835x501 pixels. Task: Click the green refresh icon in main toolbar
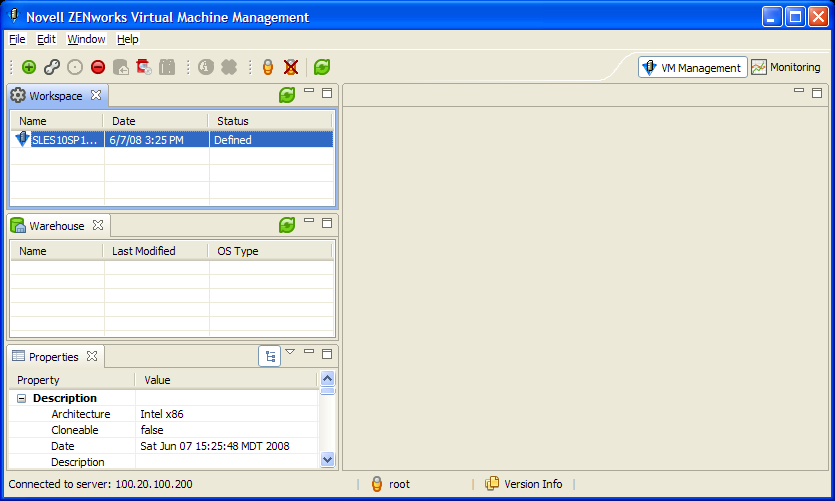point(322,67)
